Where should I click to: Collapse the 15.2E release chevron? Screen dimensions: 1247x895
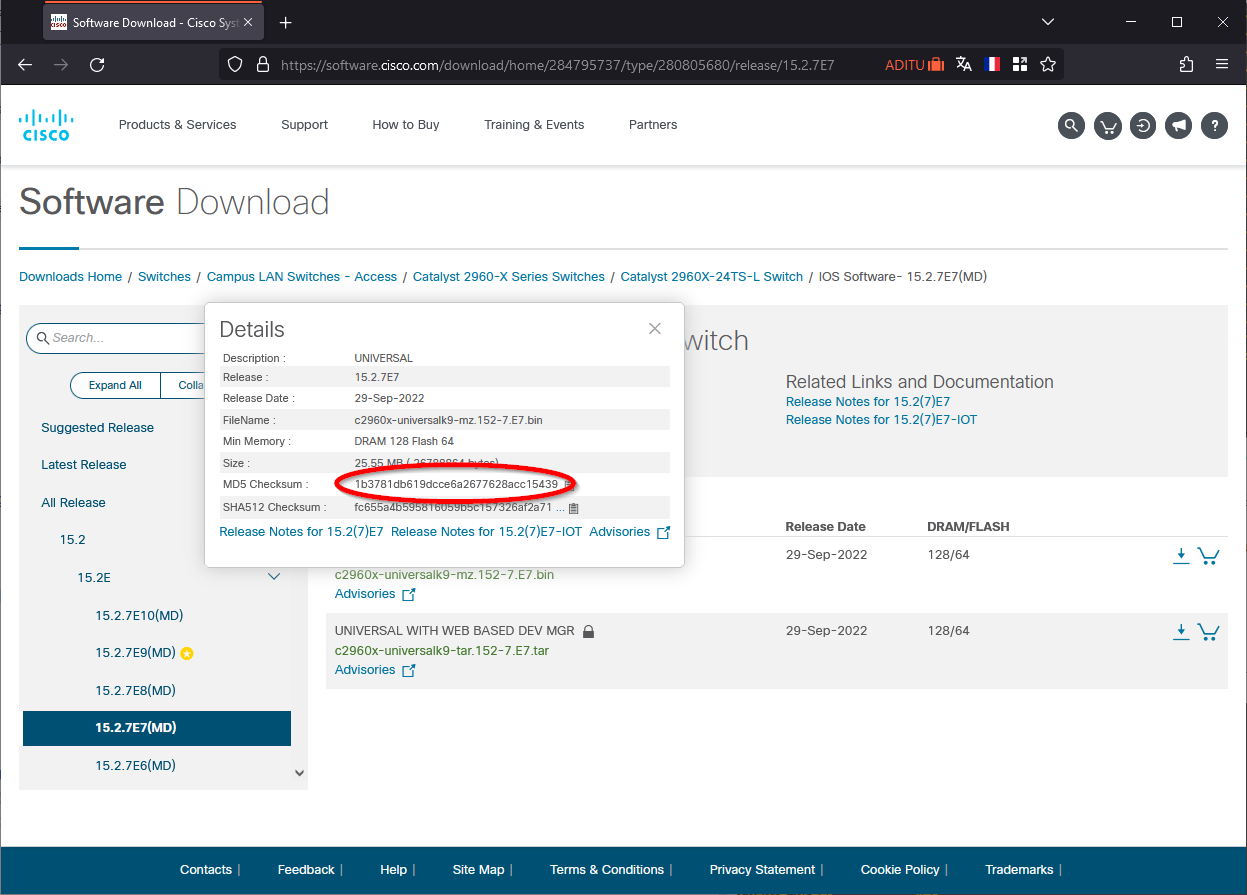[274, 577]
